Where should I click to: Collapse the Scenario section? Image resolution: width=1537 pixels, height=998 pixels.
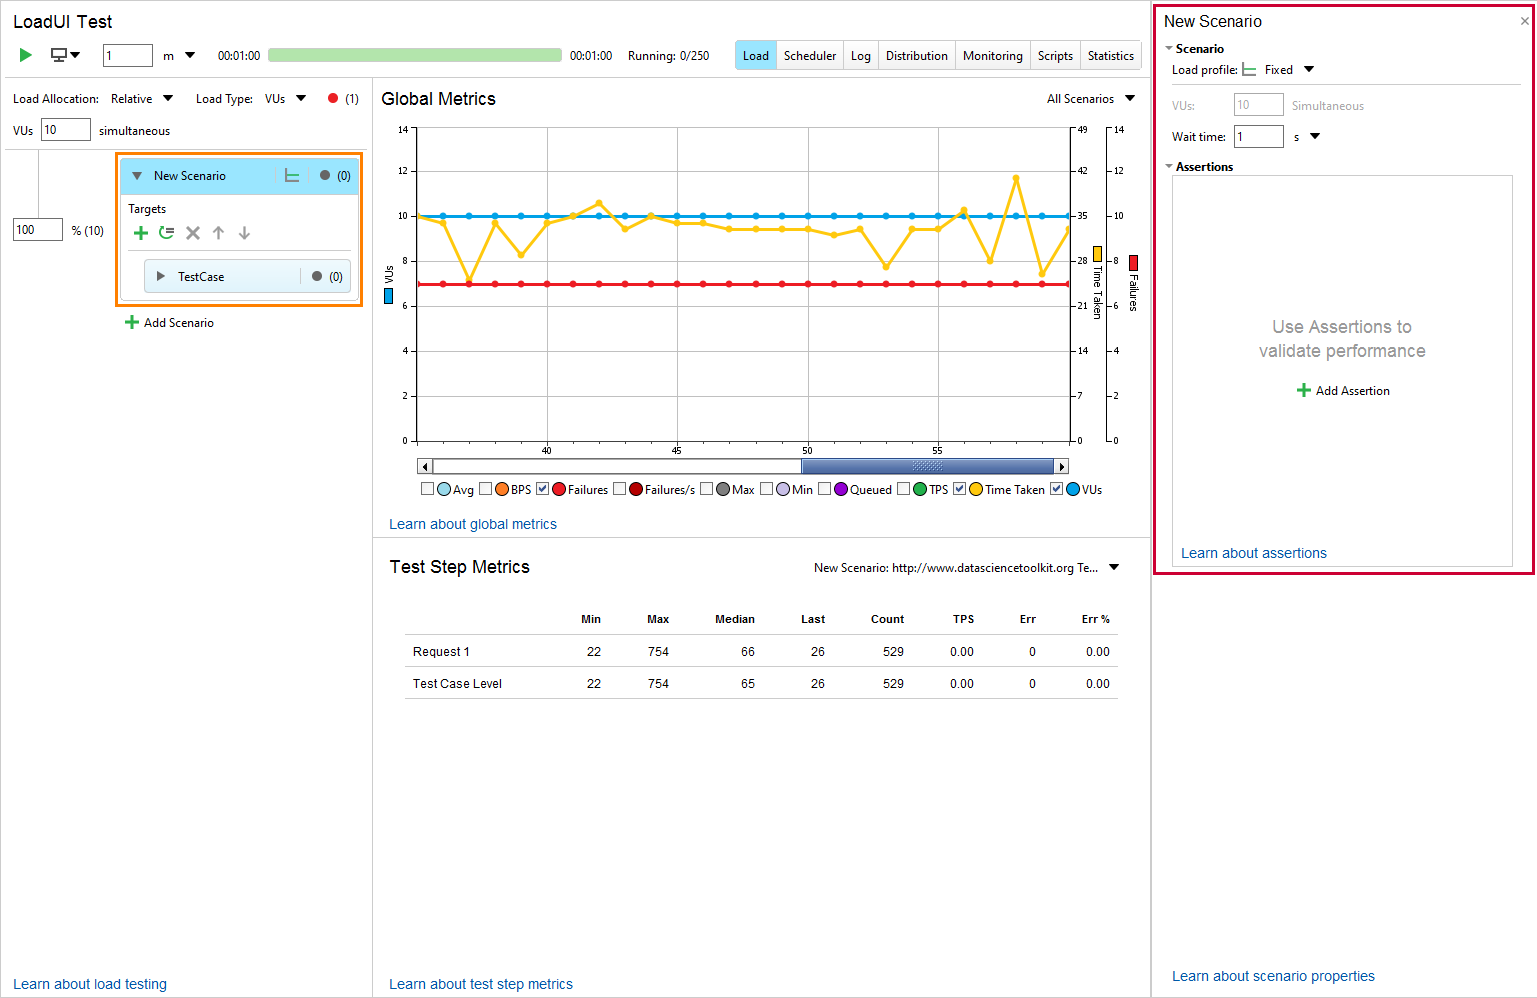[1169, 48]
